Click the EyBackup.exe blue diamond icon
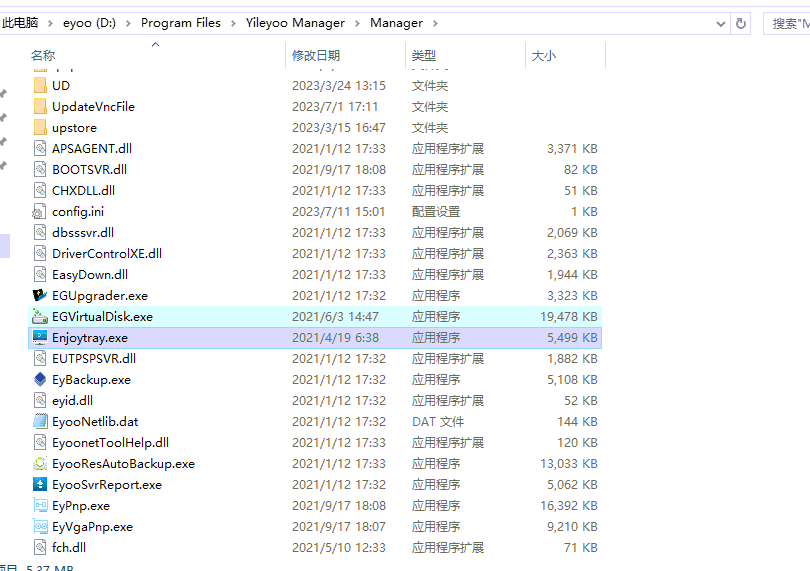 pyautogui.click(x=40, y=379)
